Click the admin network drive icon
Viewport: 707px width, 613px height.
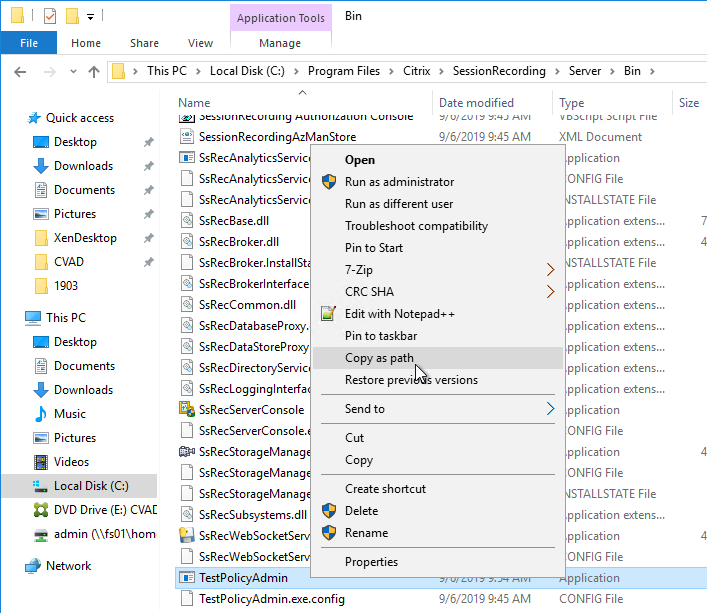point(41,534)
